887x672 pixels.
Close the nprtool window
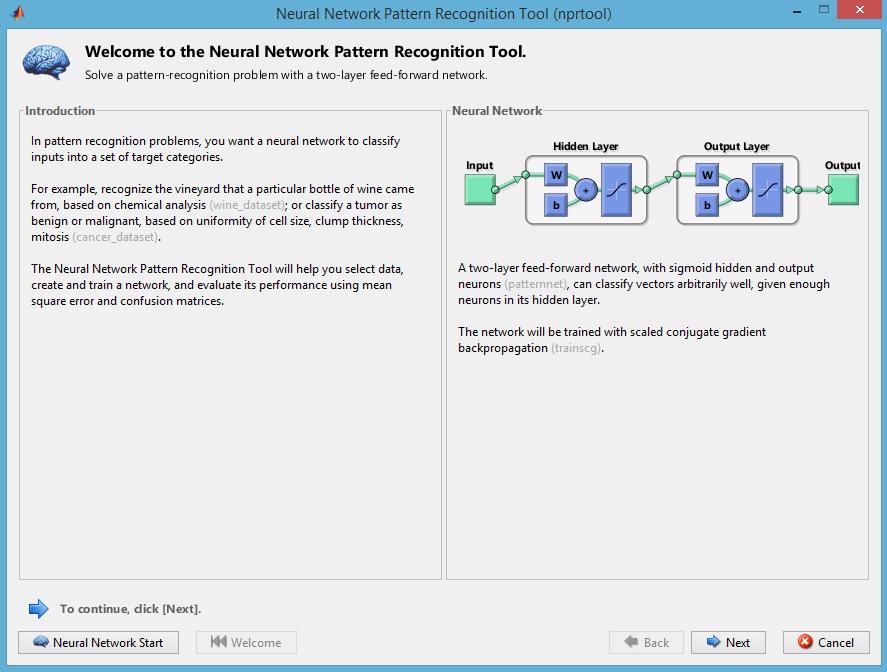860,10
